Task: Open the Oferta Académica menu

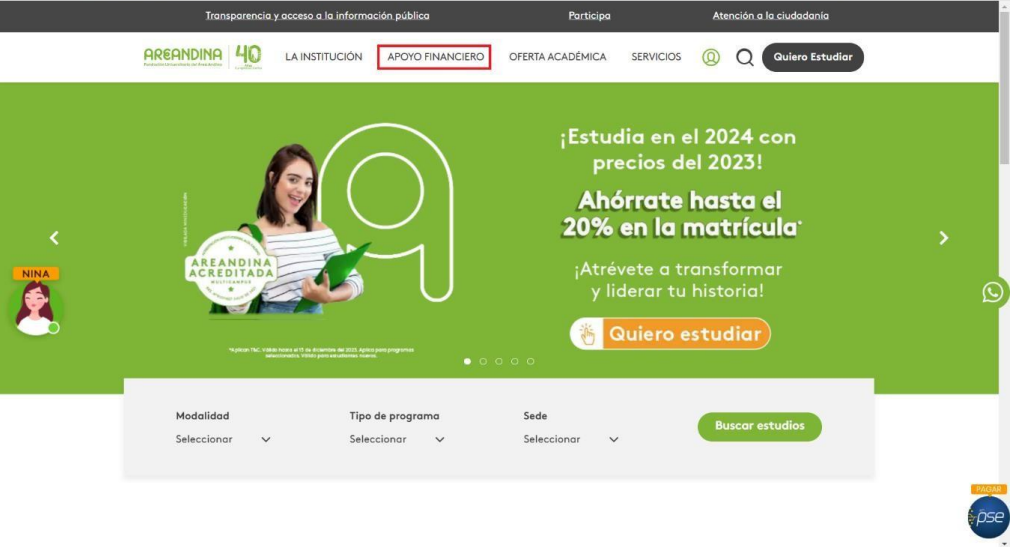Action: (x=557, y=57)
